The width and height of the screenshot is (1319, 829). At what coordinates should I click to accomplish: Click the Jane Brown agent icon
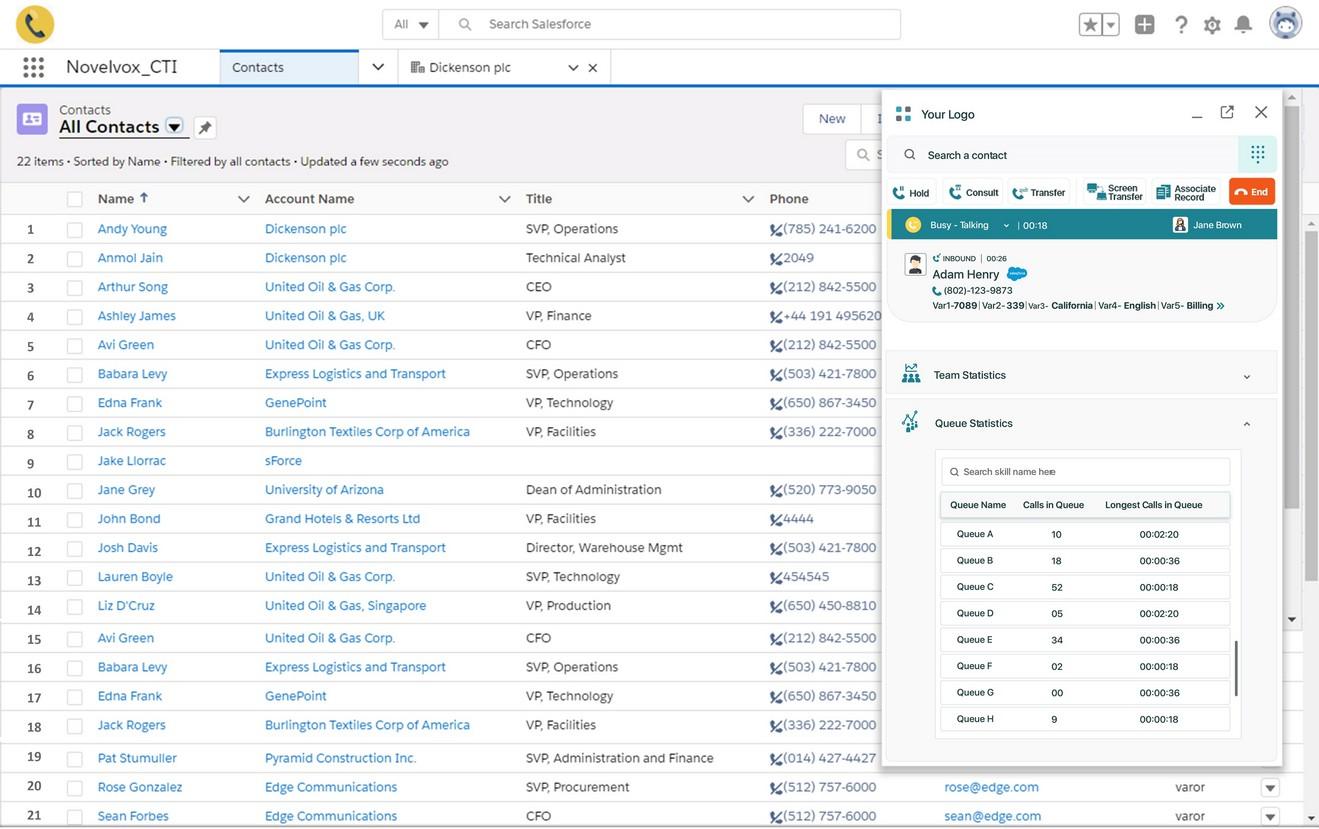1180,225
